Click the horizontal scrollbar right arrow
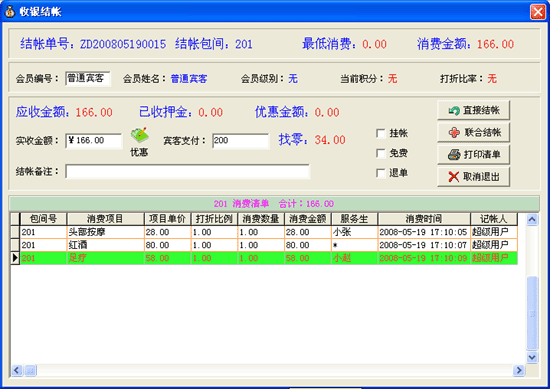This screenshot has height=389, width=550. point(518,370)
